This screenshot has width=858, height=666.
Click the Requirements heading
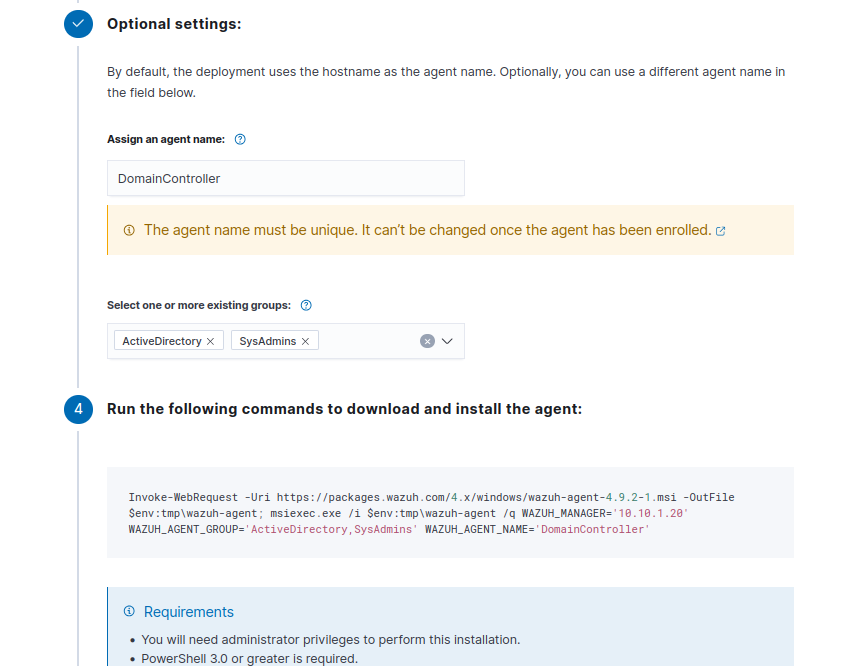click(188, 612)
